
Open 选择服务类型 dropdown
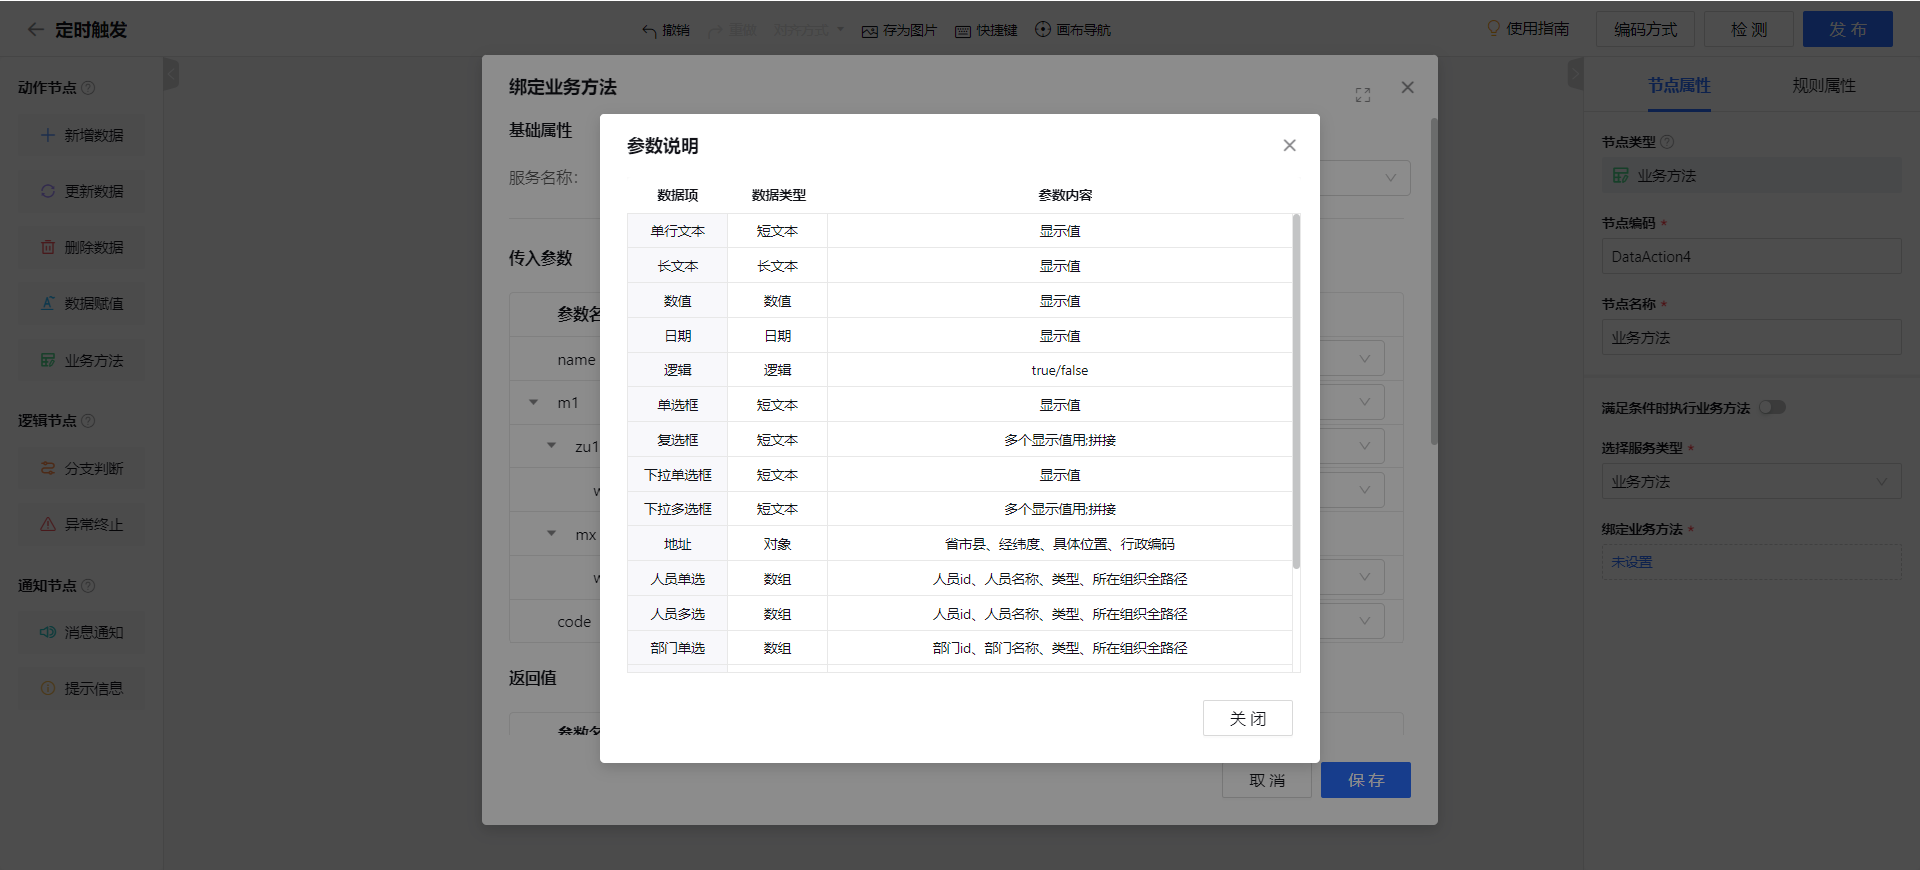1751,482
